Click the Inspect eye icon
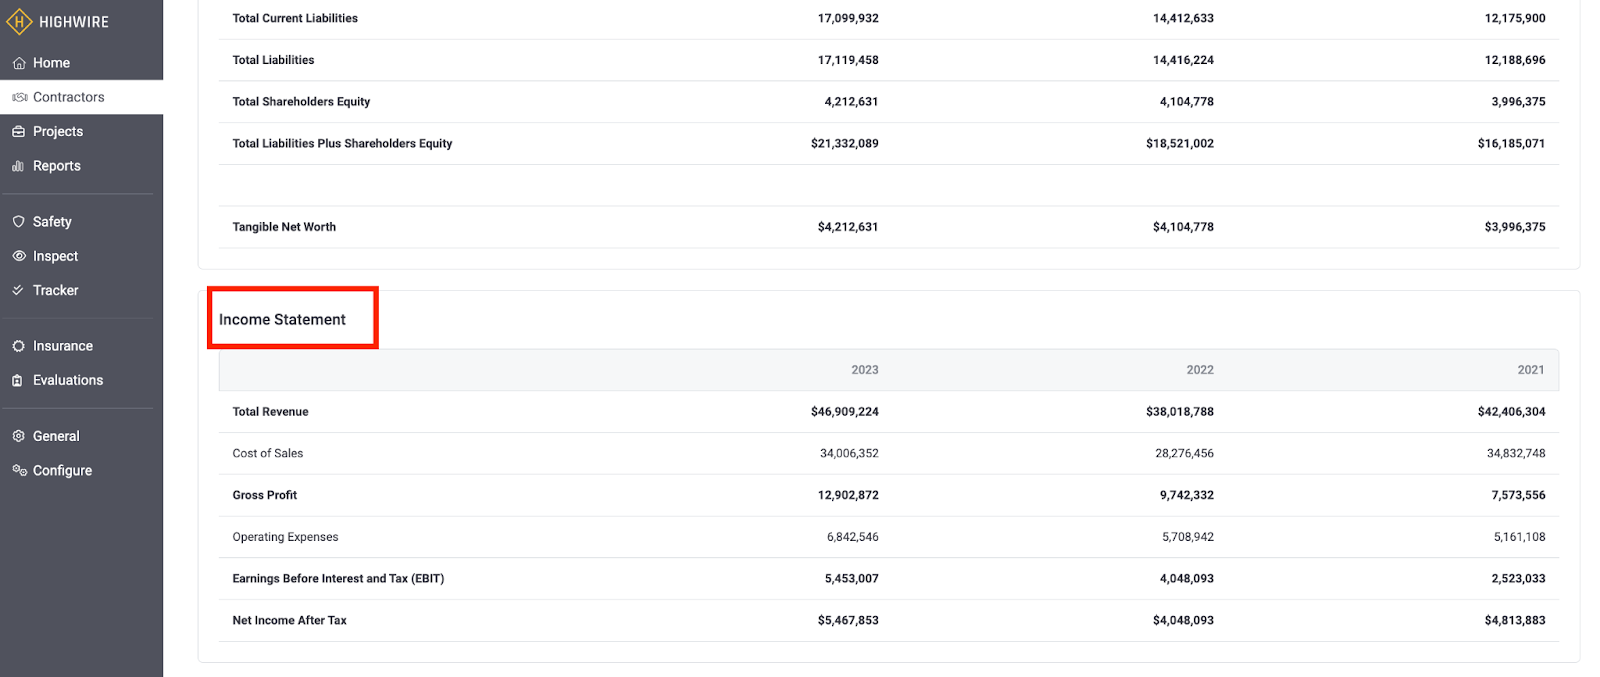The height and width of the screenshot is (677, 1600). tap(18, 256)
